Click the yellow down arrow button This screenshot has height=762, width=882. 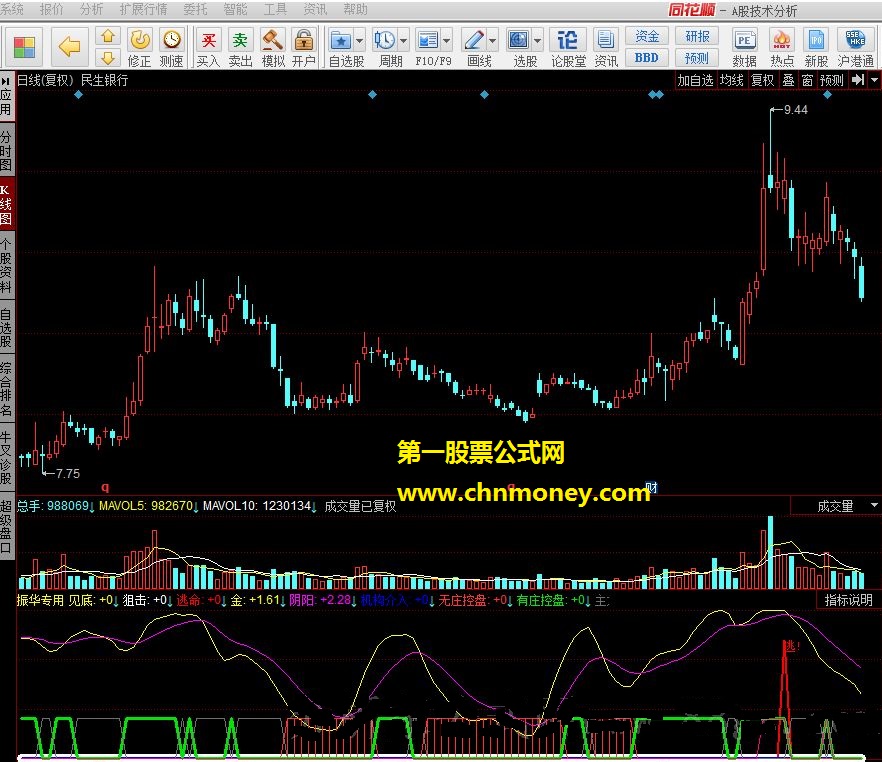tap(108, 57)
